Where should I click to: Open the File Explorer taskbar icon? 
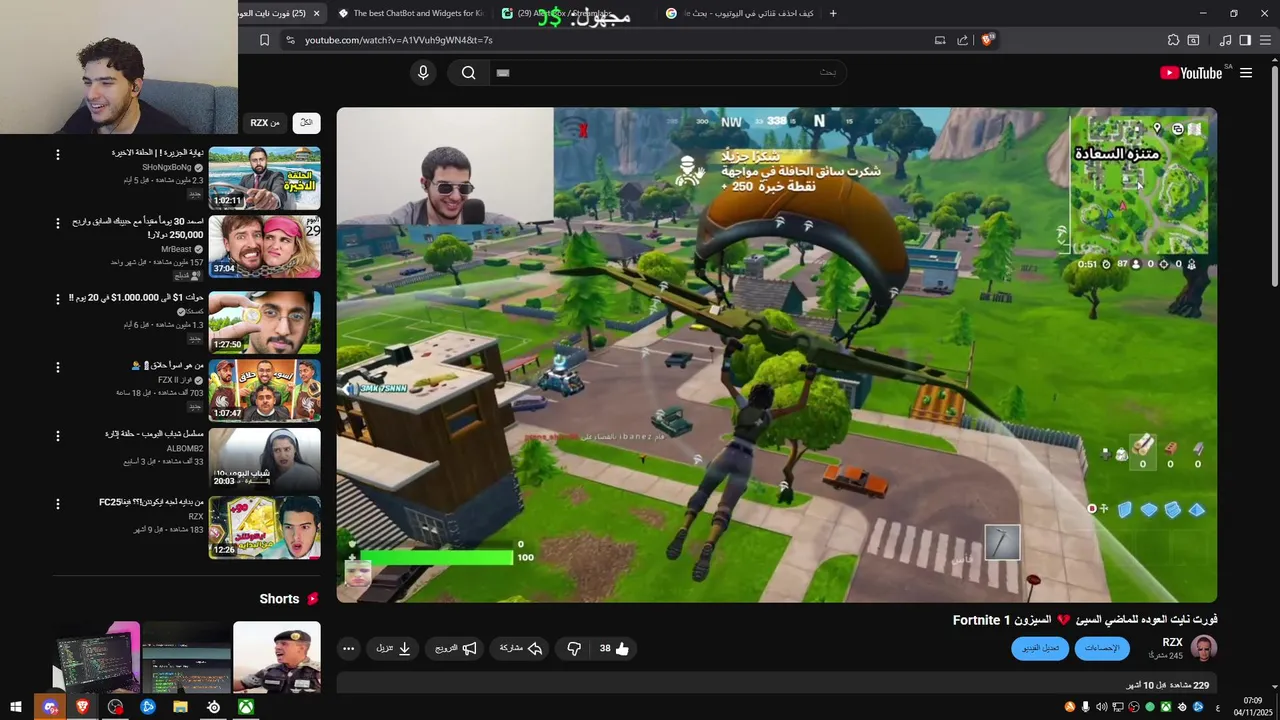coord(180,707)
